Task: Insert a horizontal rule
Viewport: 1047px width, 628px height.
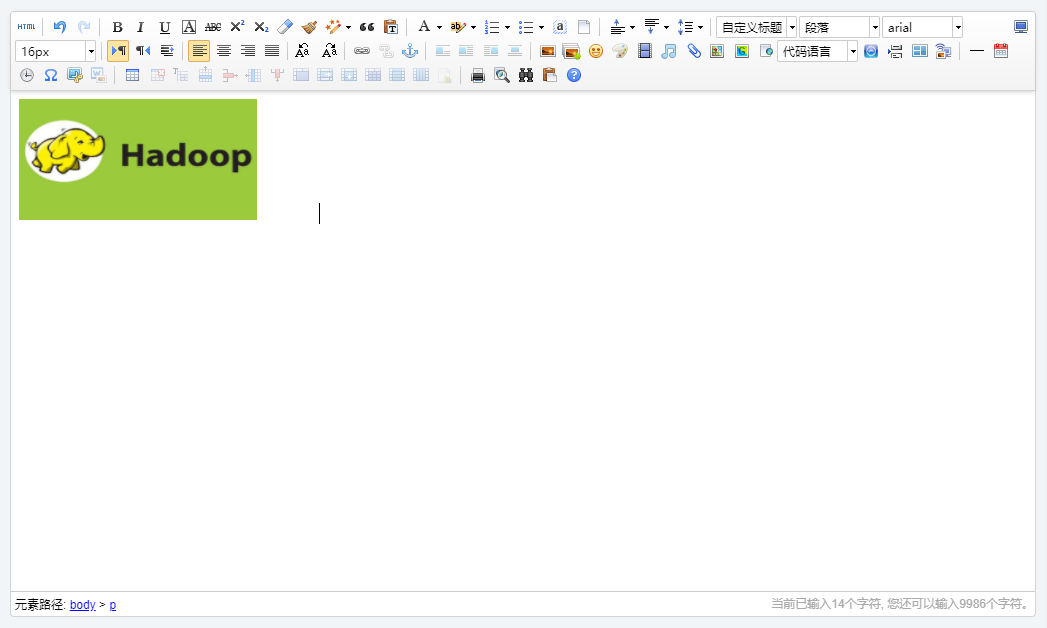Action: (977, 51)
